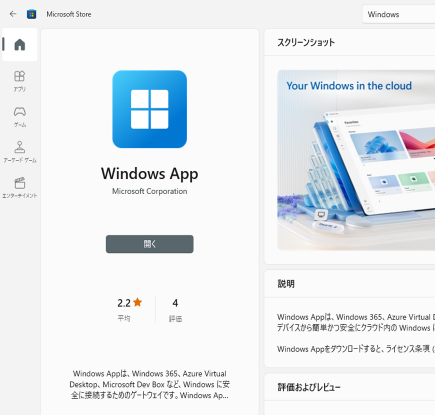The image size is (435, 415).
Task: Click the ライセンス条項 download notice line
Action: pyautogui.click(x=356, y=349)
